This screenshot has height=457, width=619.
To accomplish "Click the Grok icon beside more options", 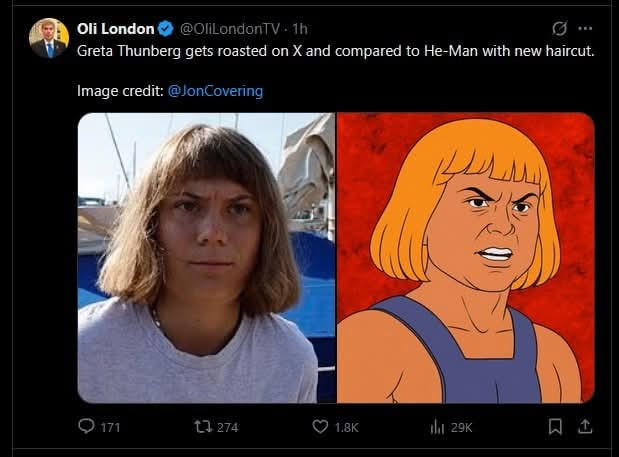I will coord(561,28).
